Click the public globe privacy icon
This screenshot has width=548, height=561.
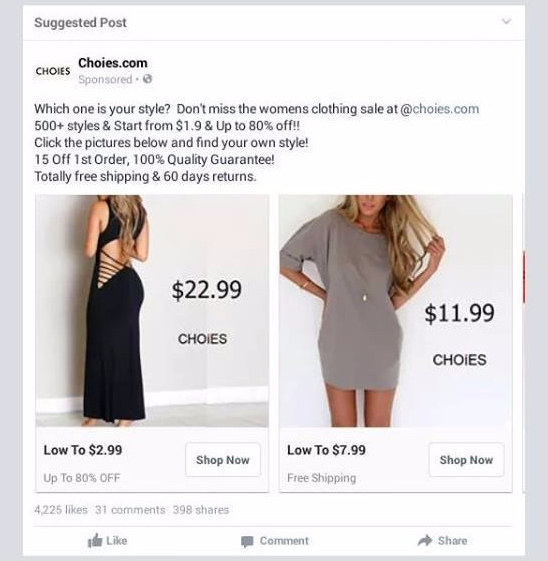(147, 79)
